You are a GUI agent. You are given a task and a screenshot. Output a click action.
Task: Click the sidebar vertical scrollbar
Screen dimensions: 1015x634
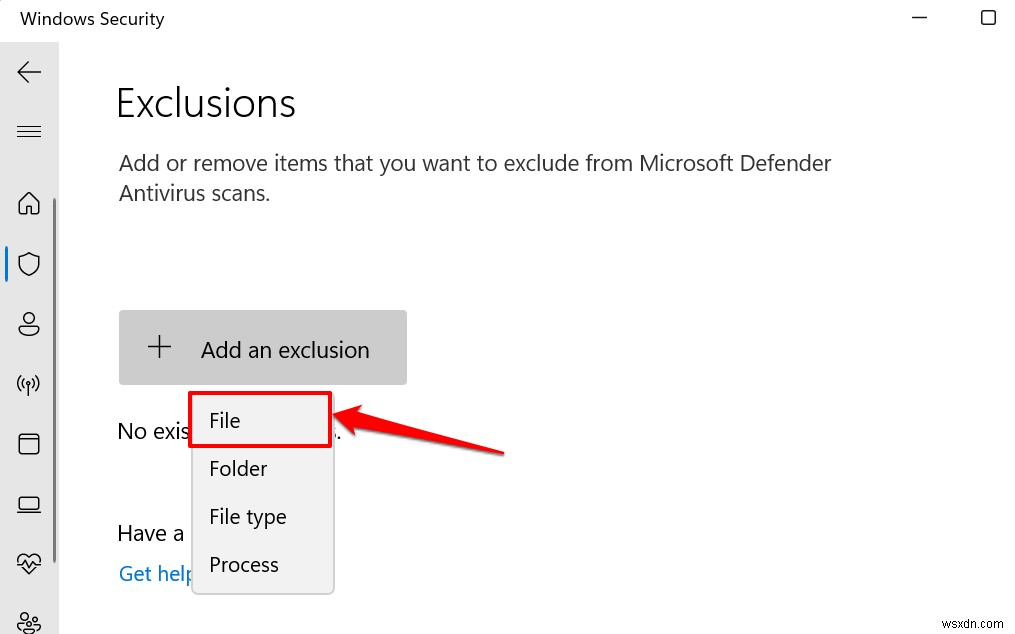click(54, 380)
